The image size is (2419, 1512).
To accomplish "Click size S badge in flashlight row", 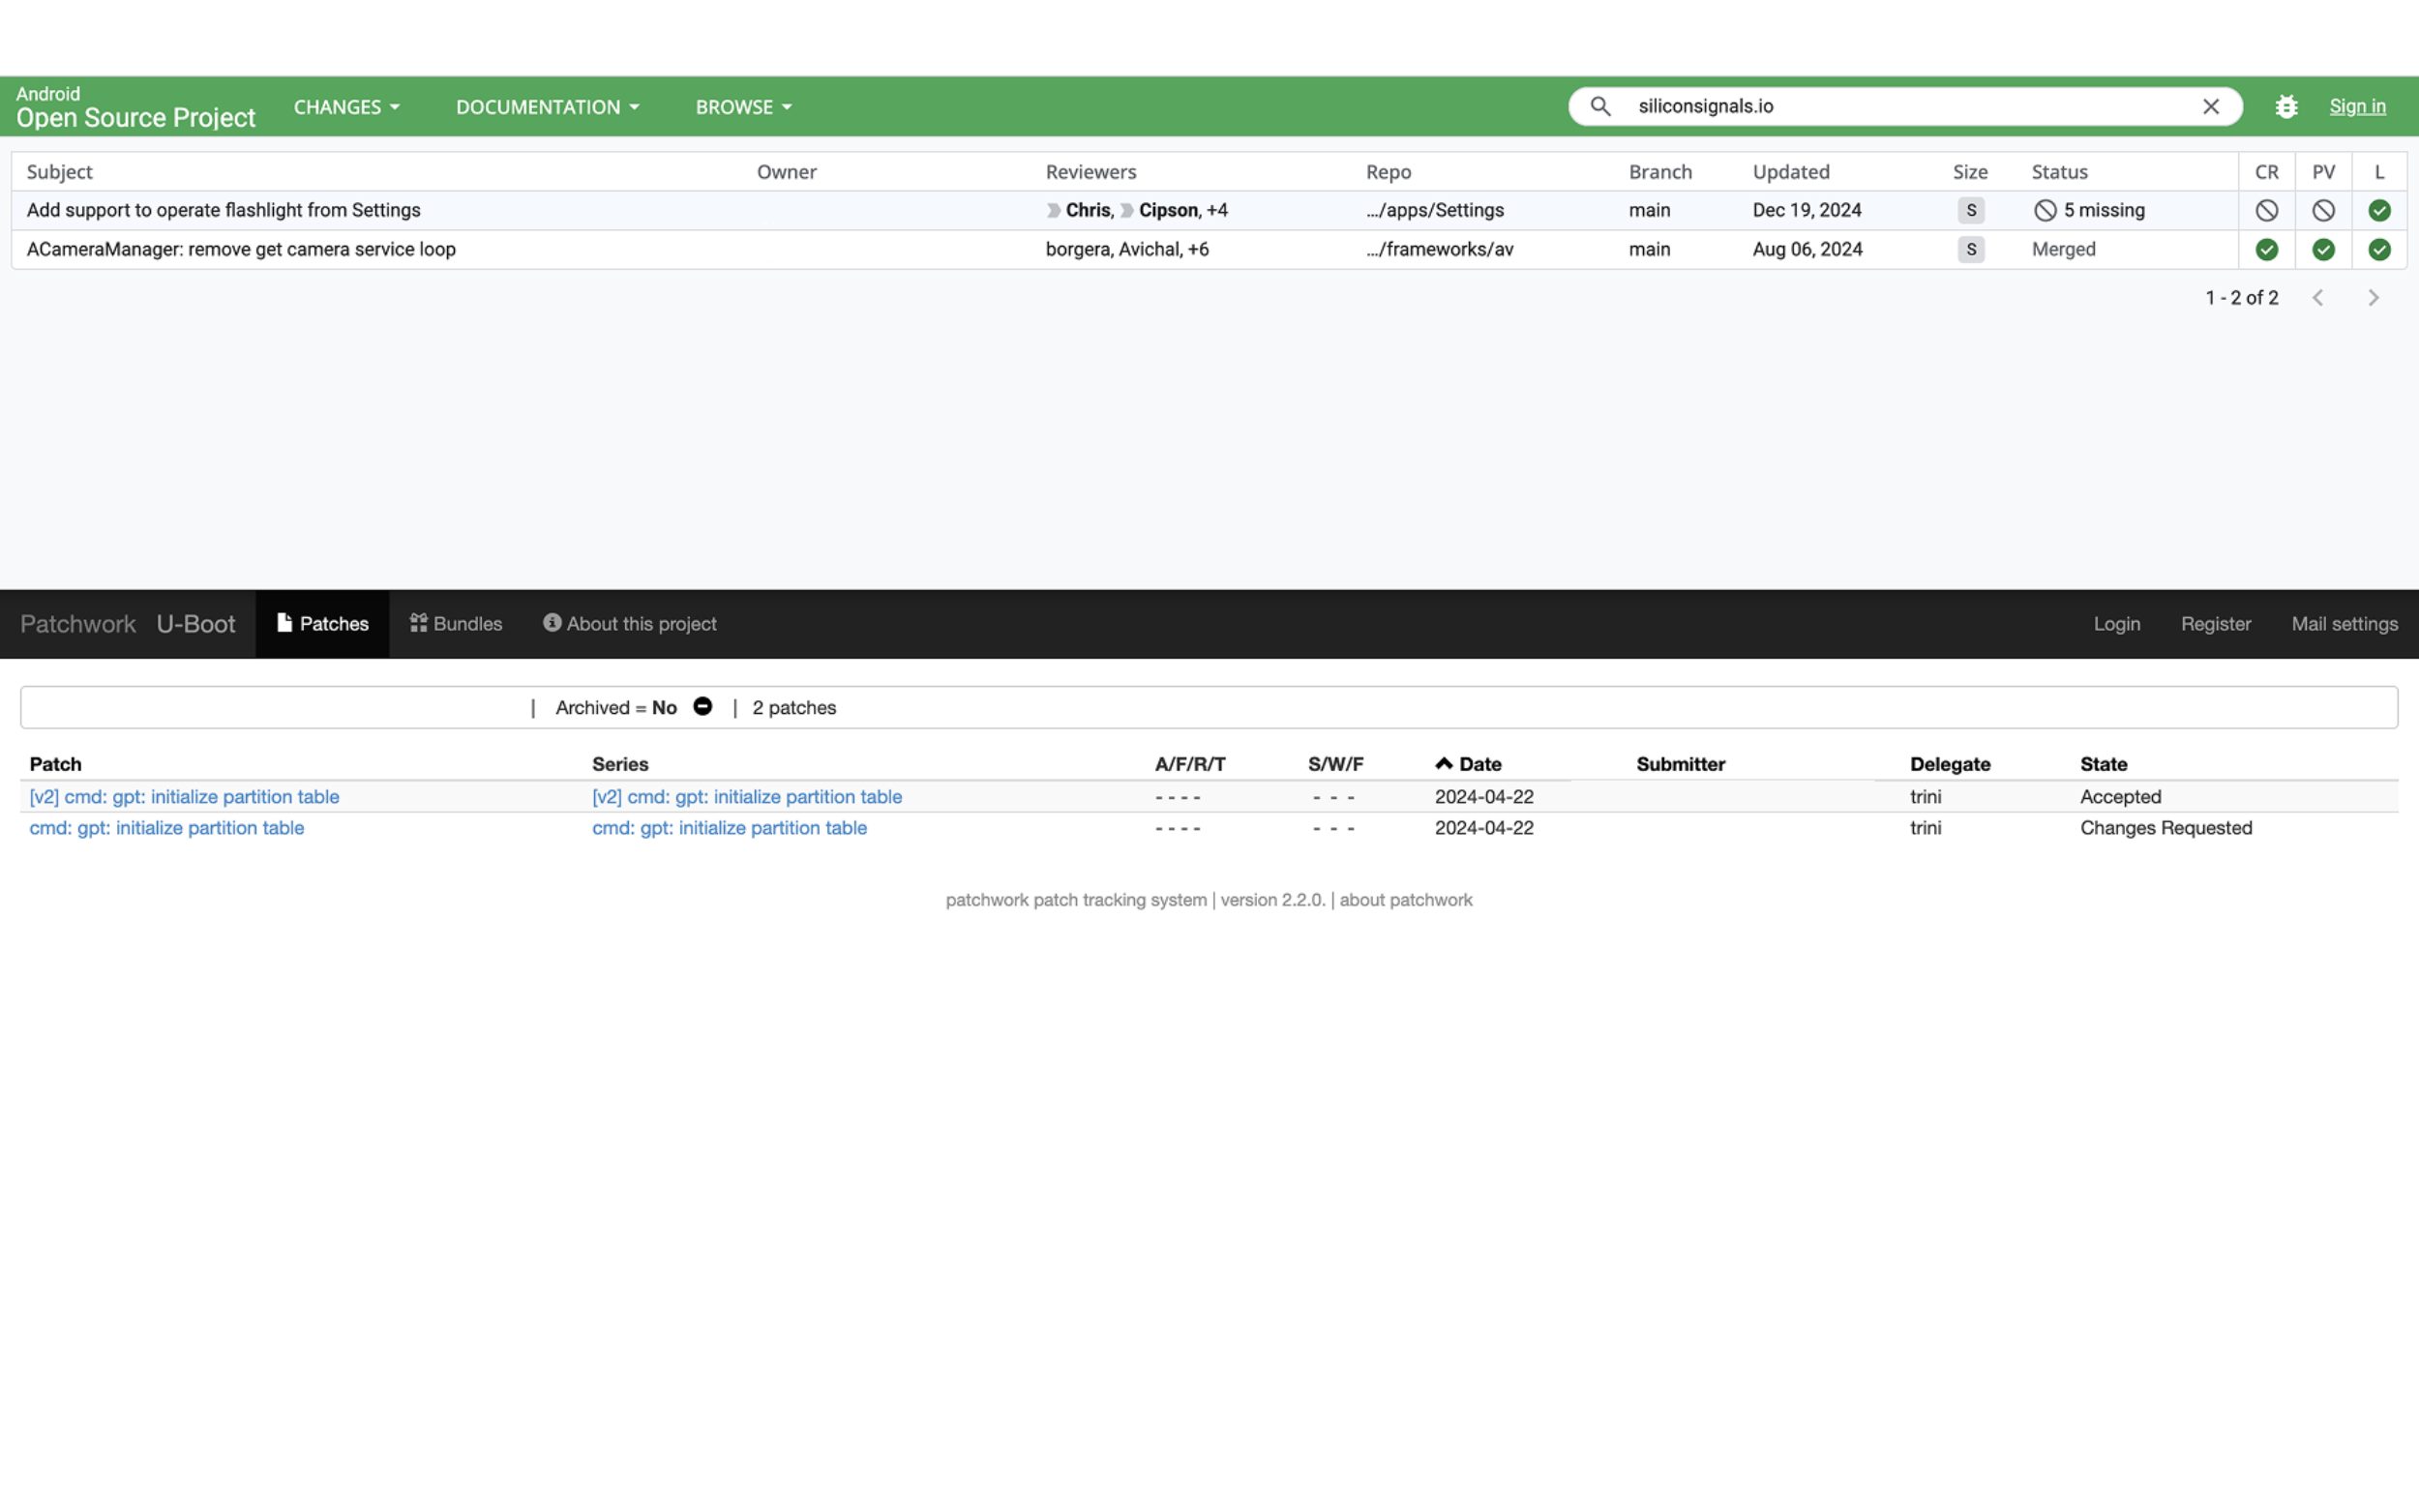I will 1971,210.
